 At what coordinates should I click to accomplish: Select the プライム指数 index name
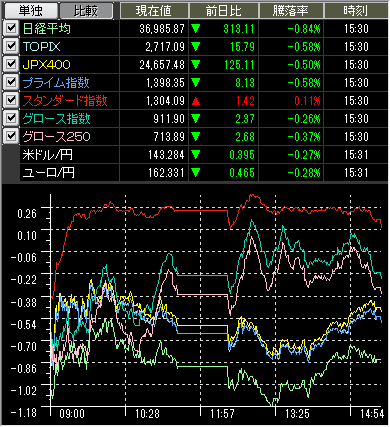tap(56, 83)
